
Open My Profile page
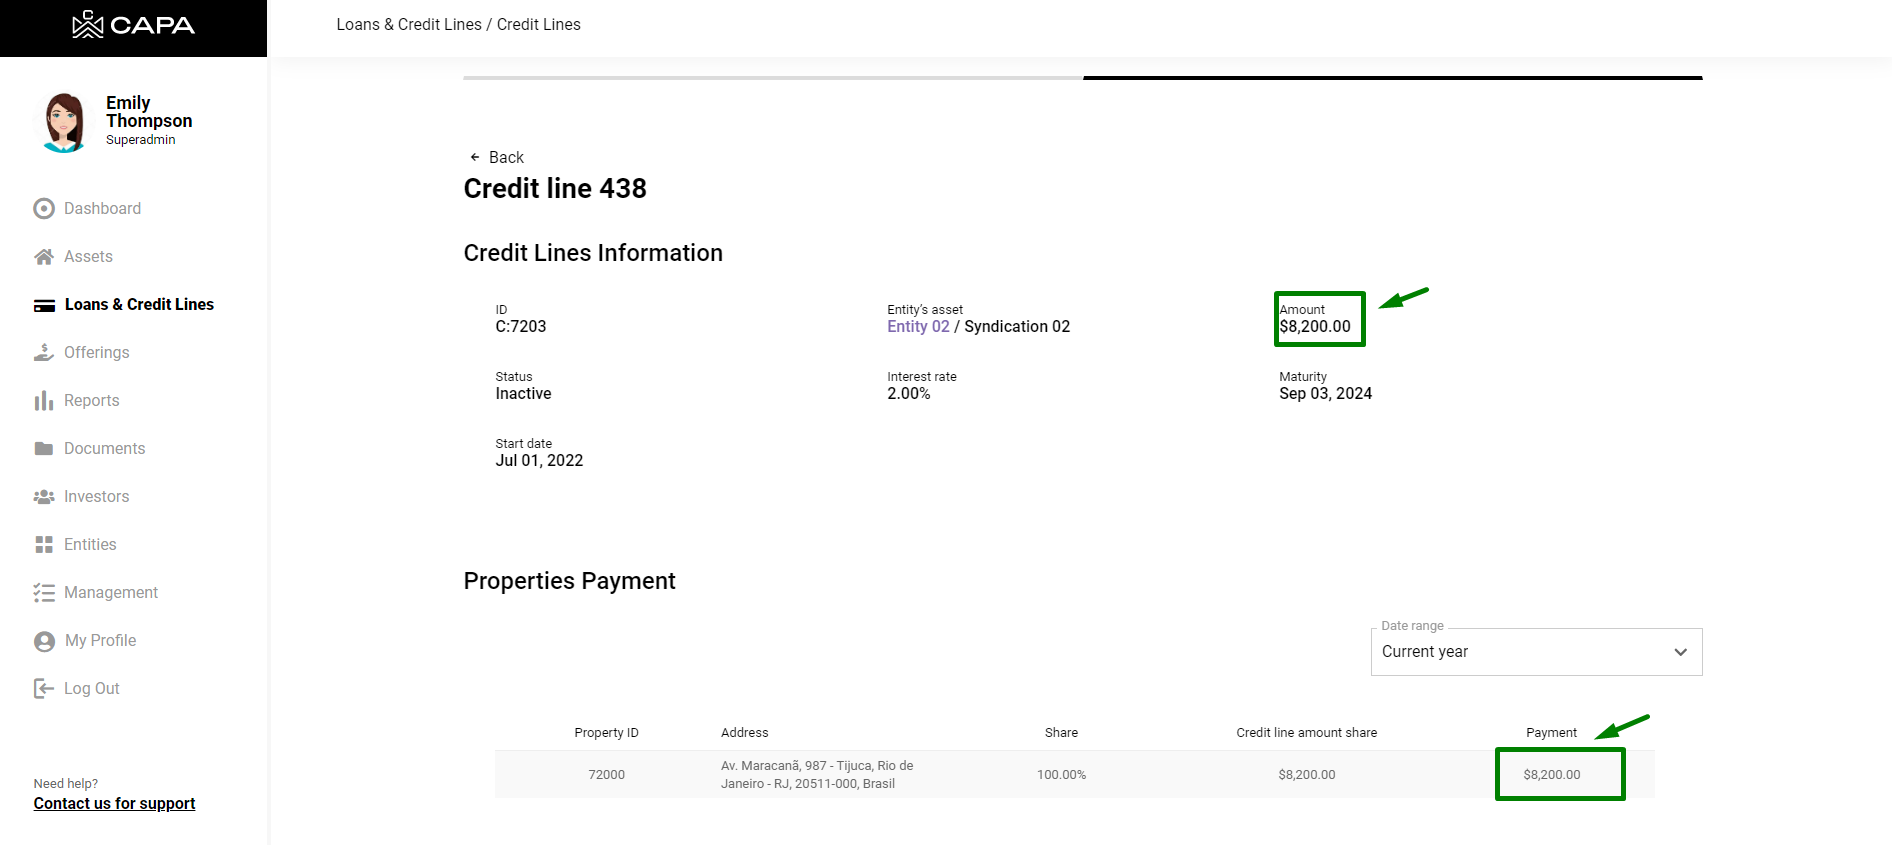coord(100,640)
